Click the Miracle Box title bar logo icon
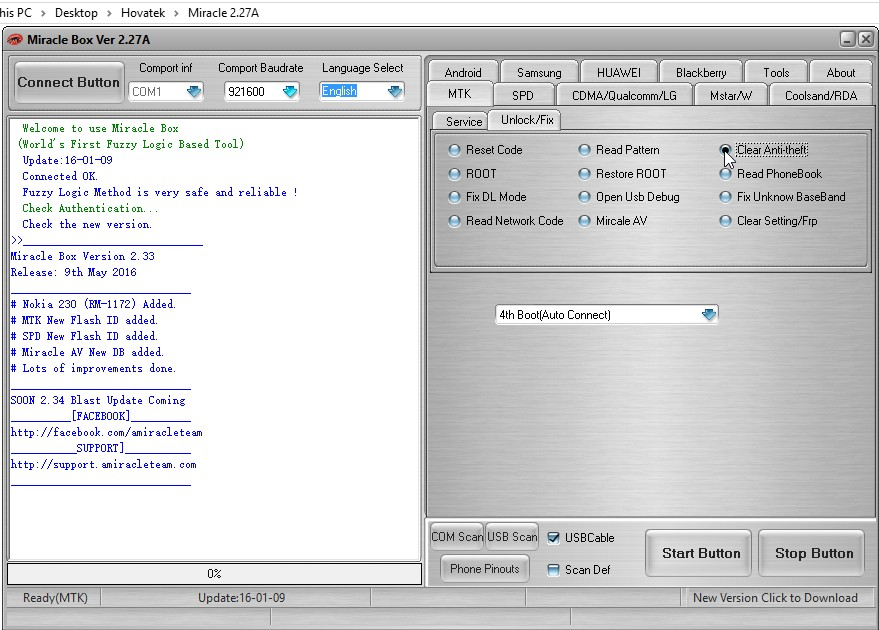Viewport: 879px width, 630px height. coord(15,40)
